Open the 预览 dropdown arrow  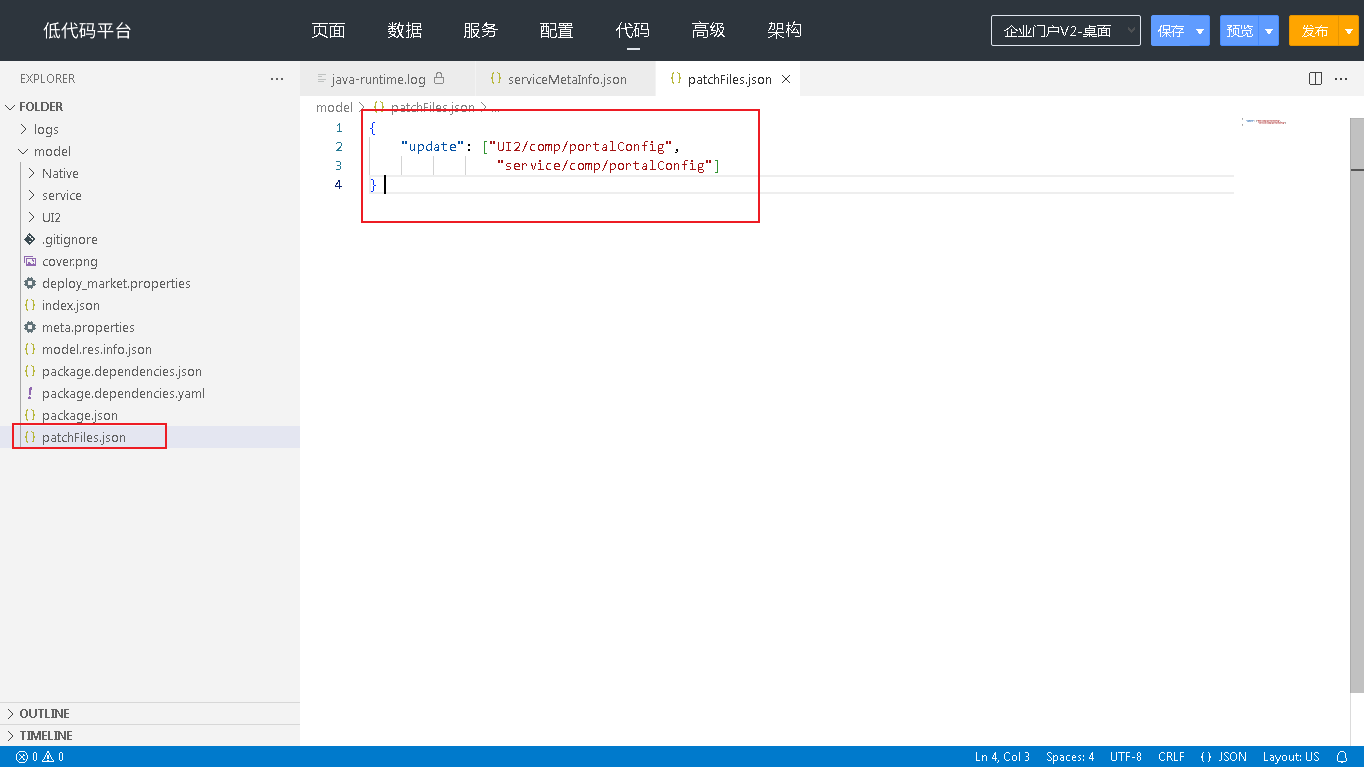tap(1269, 31)
